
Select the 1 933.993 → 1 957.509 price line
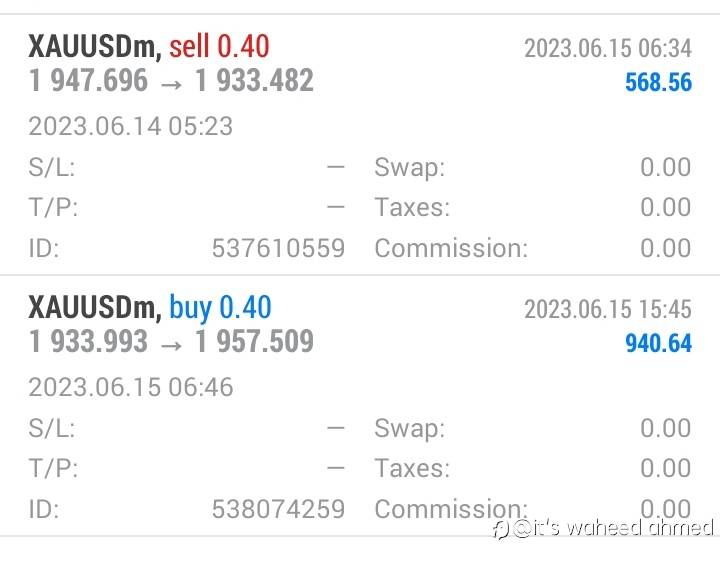point(171,342)
